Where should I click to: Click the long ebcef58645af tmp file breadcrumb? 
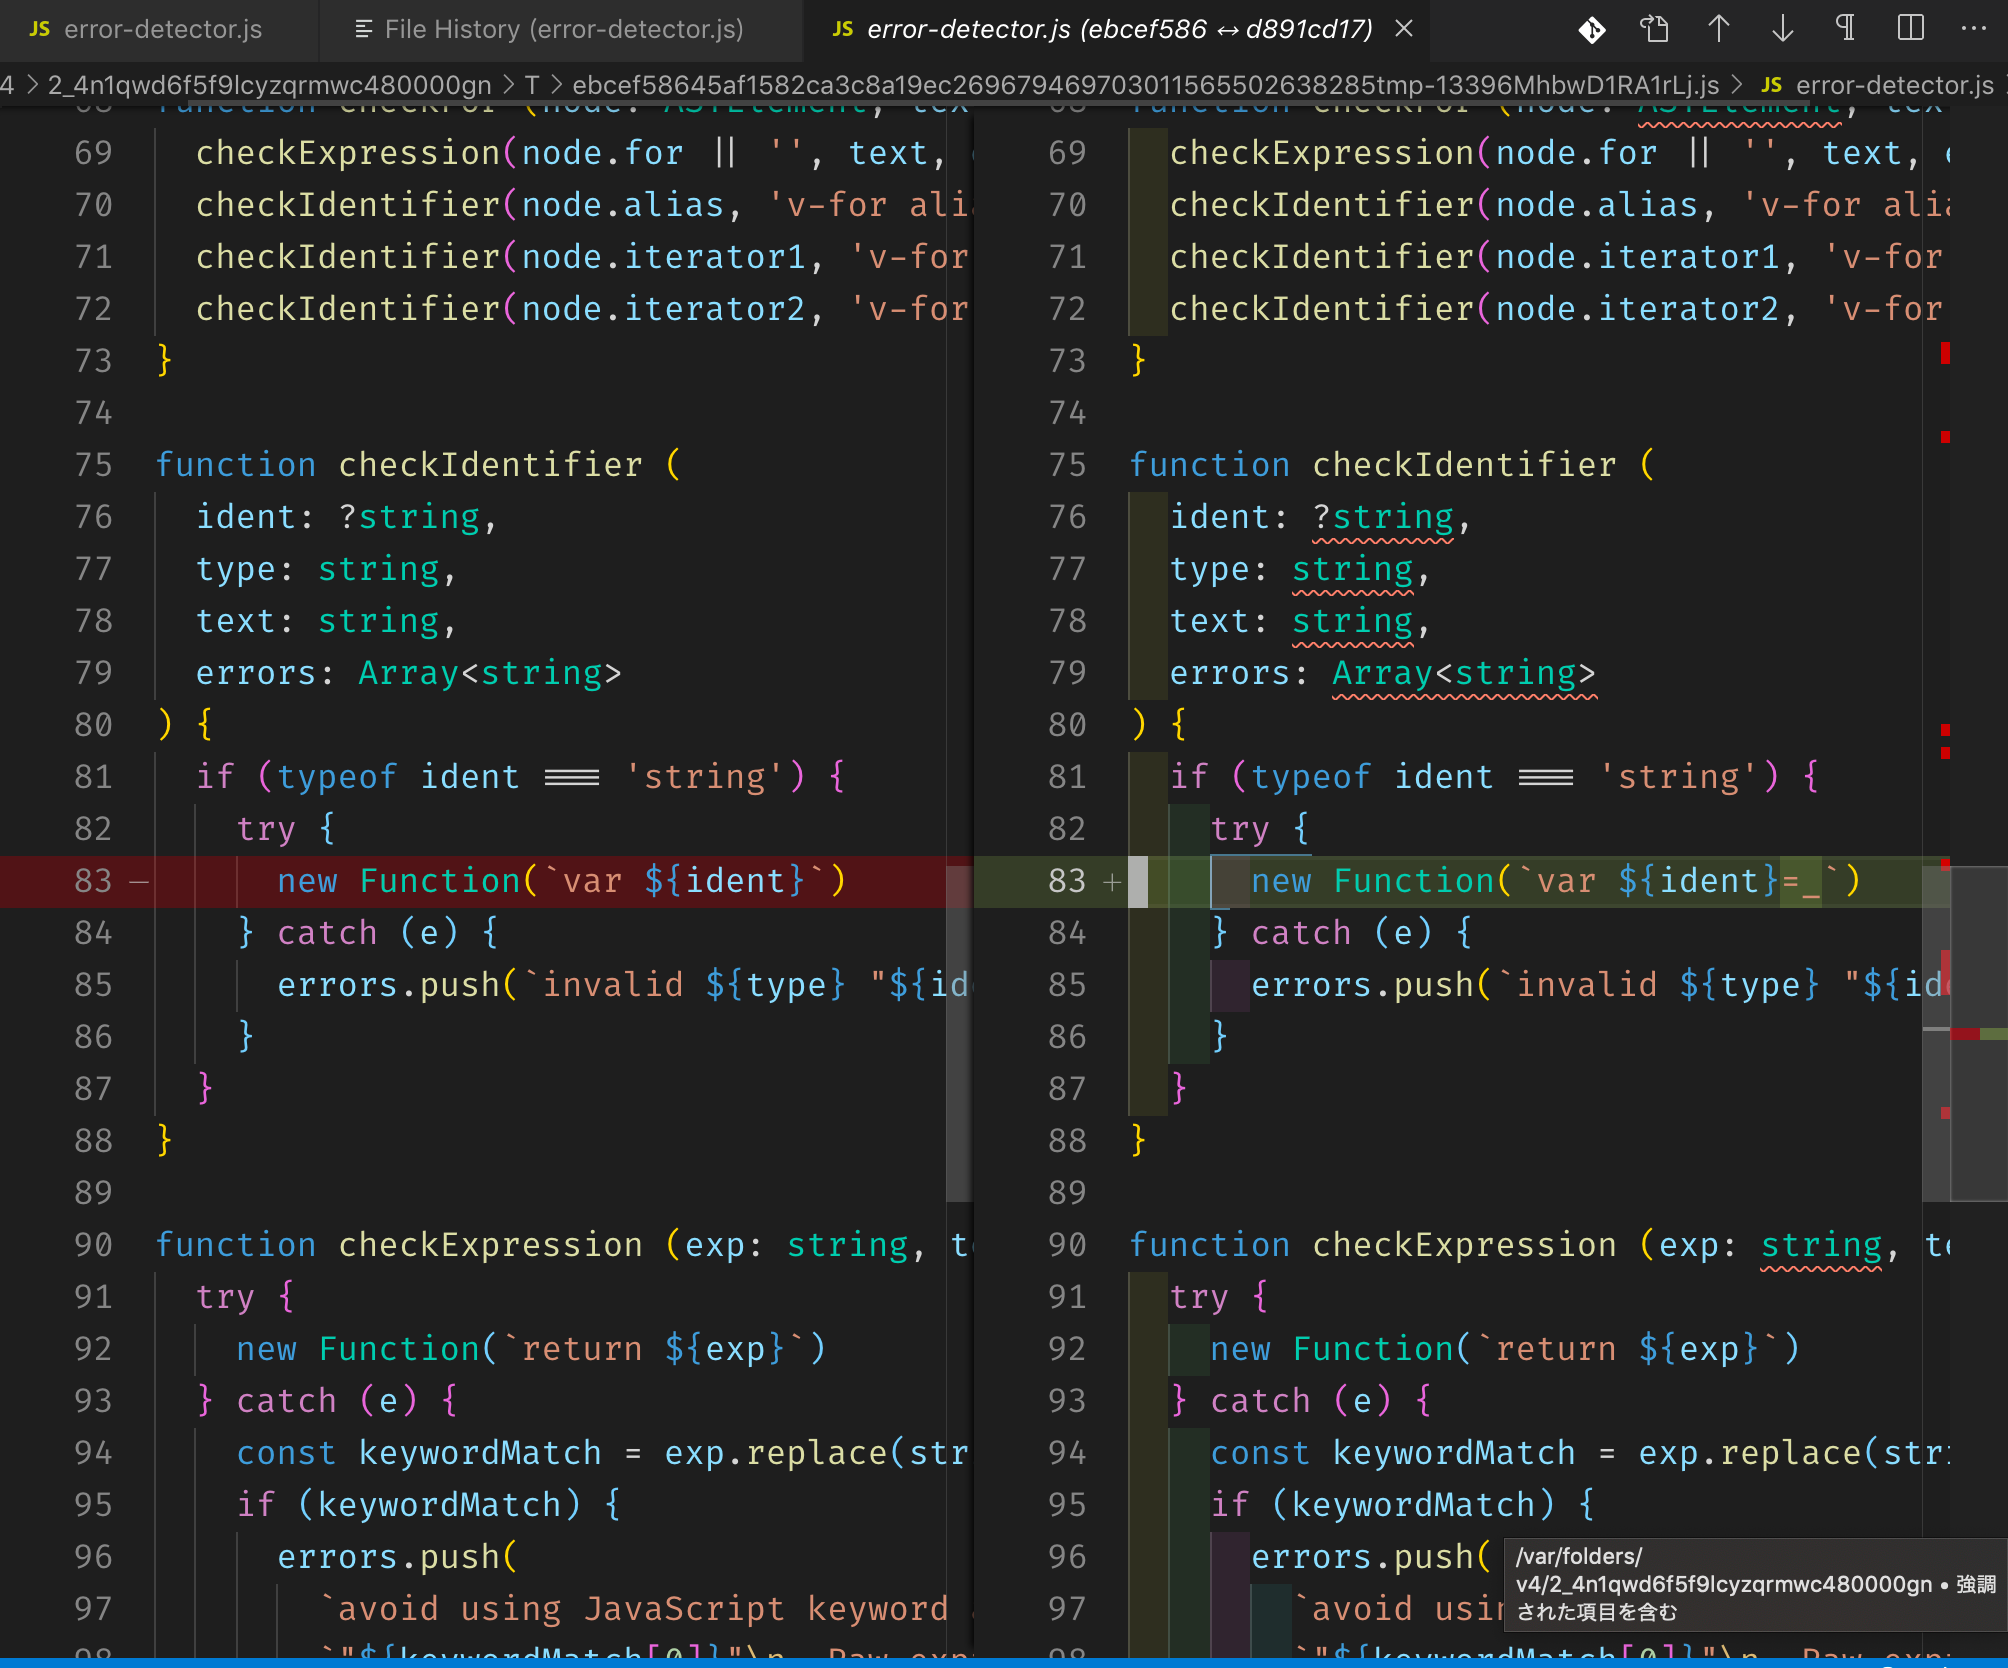(1145, 85)
